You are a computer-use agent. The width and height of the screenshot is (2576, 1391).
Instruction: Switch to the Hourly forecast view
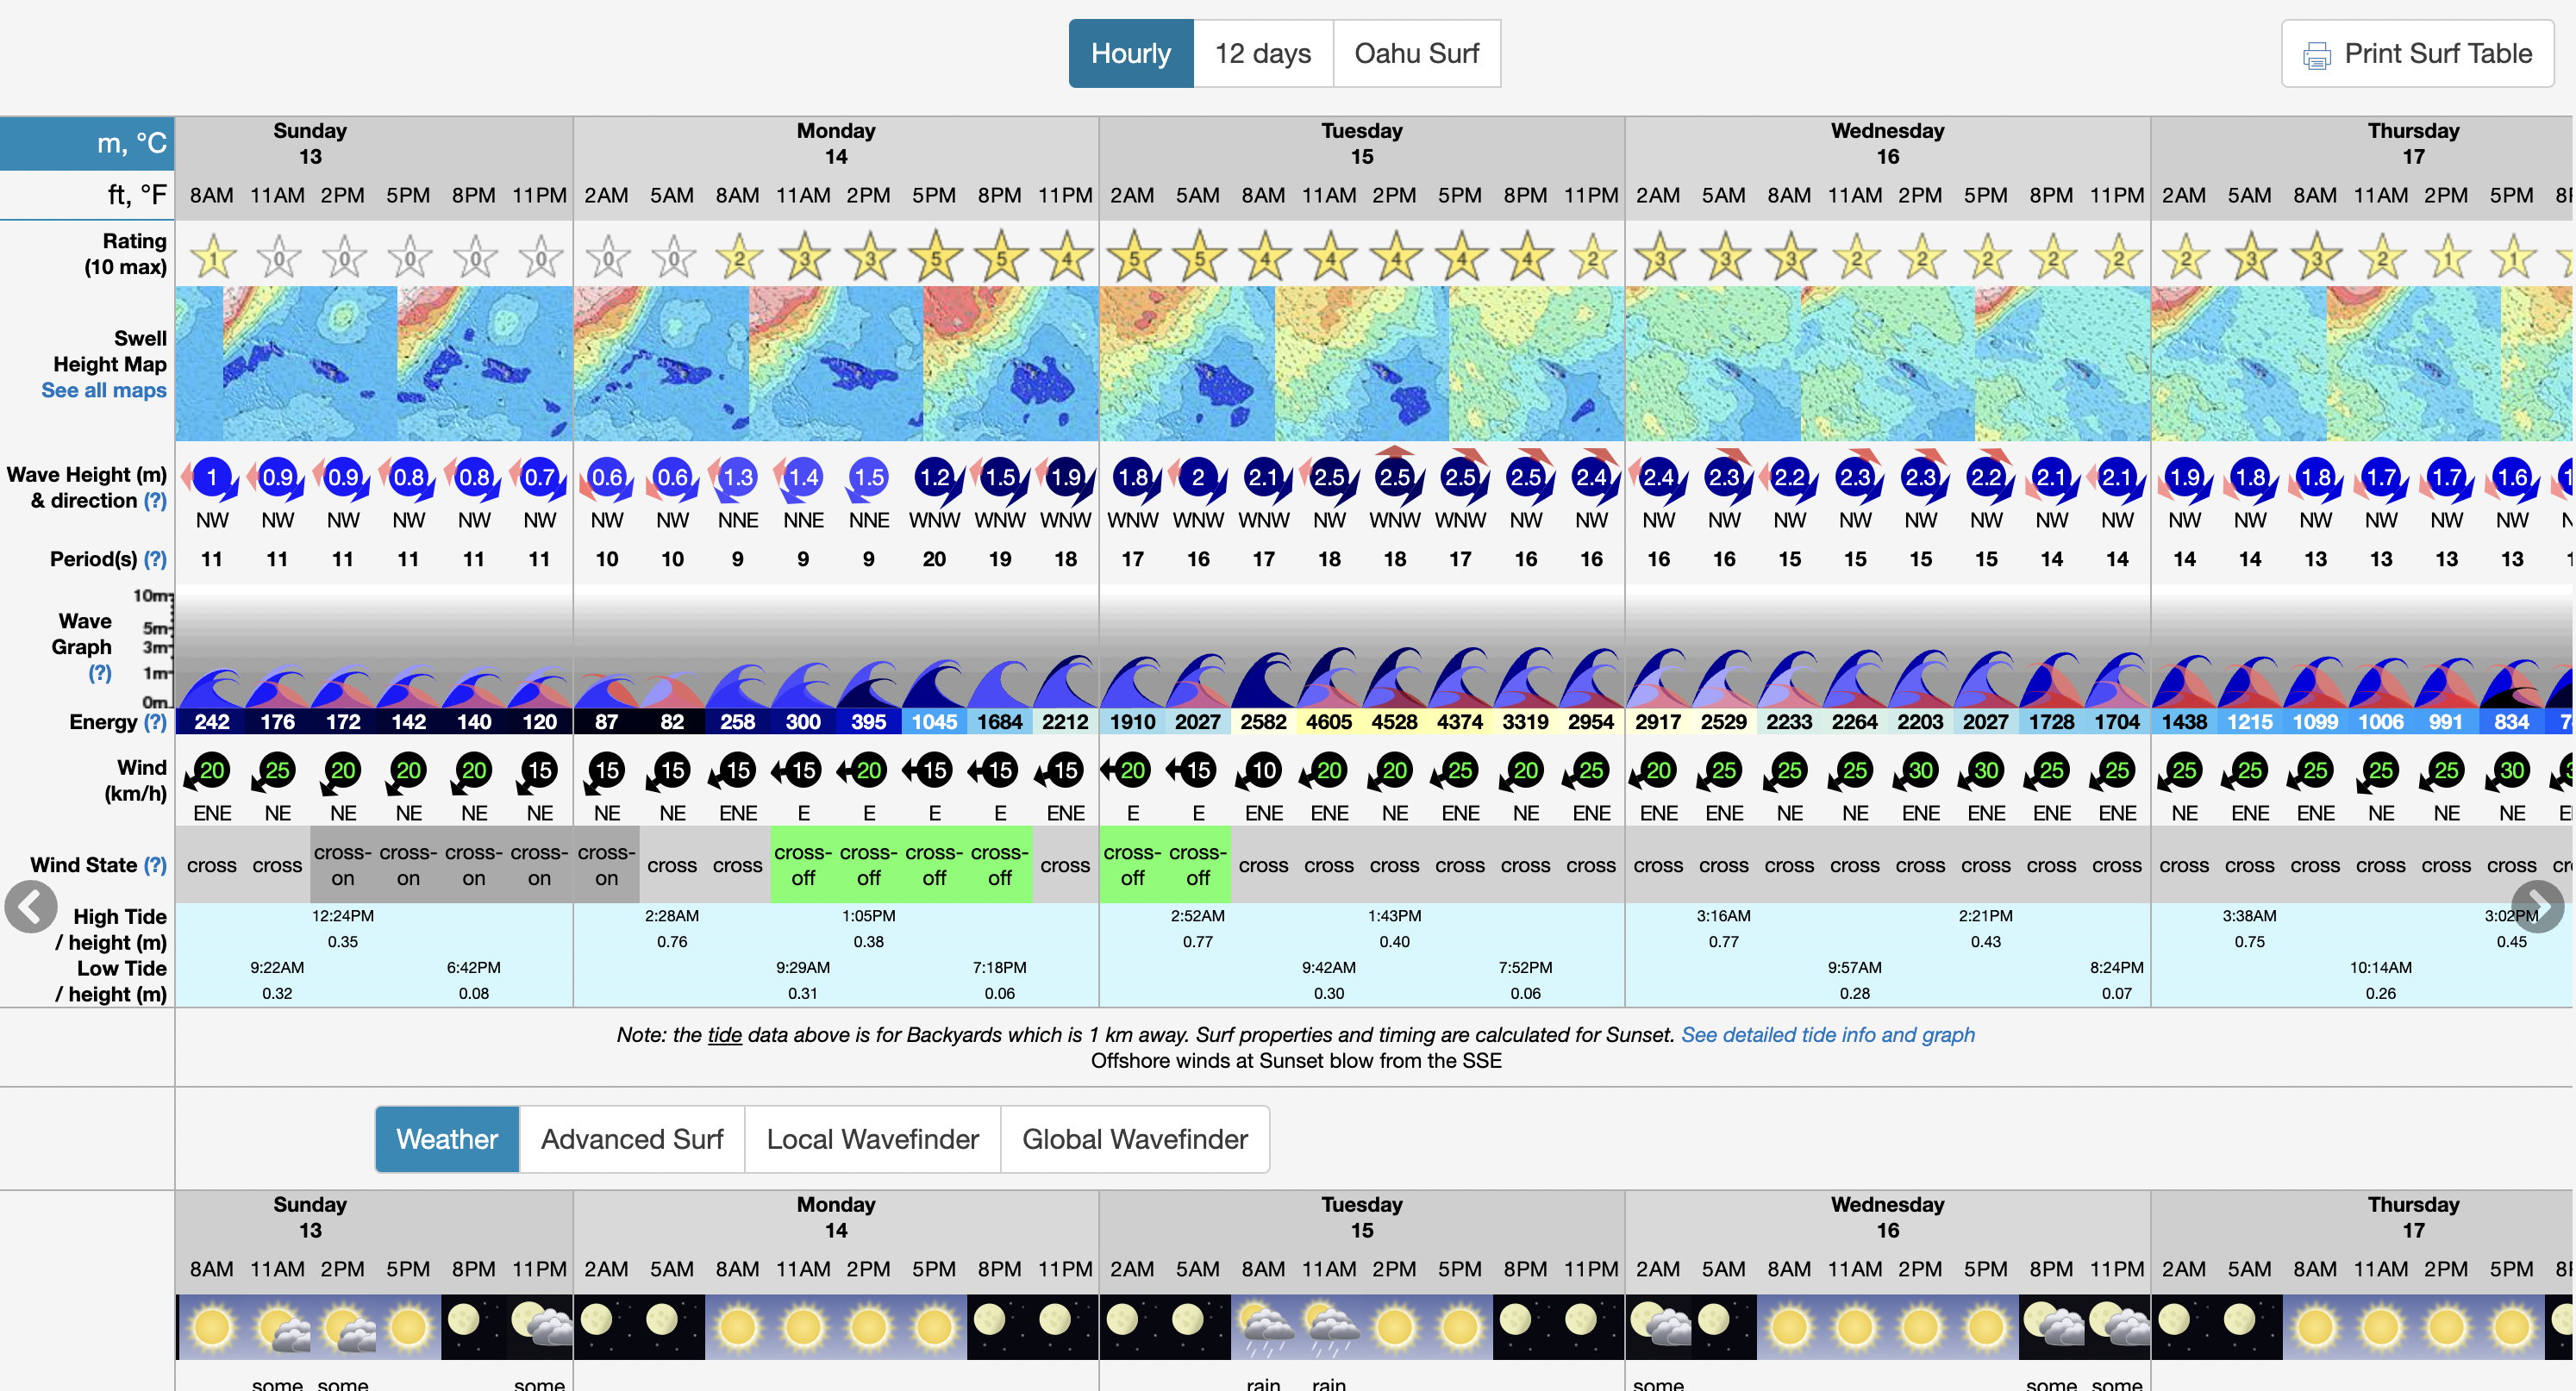[x=1131, y=54]
